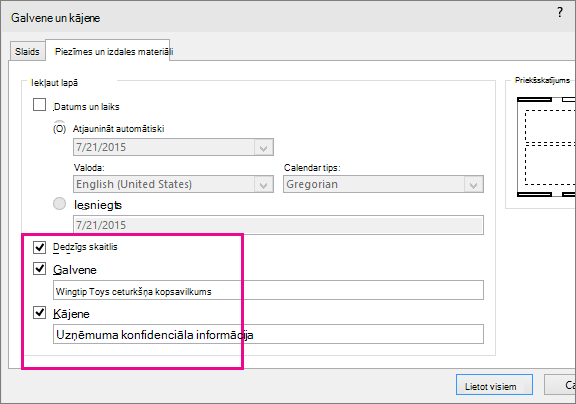Uncheck the Dedzīgs skaitlis checkbox
This screenshot has height=404, width=576.
point(40,247)
